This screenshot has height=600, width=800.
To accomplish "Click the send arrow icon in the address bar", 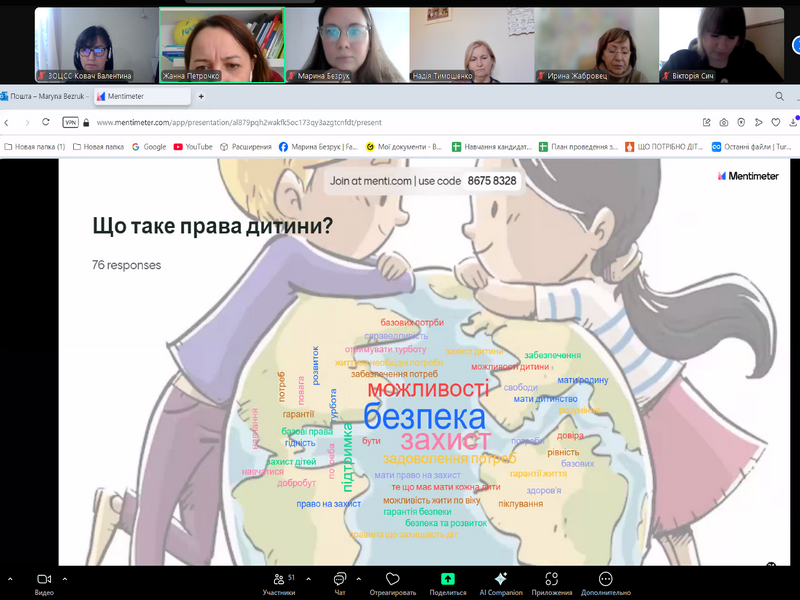I will point(759,122).
